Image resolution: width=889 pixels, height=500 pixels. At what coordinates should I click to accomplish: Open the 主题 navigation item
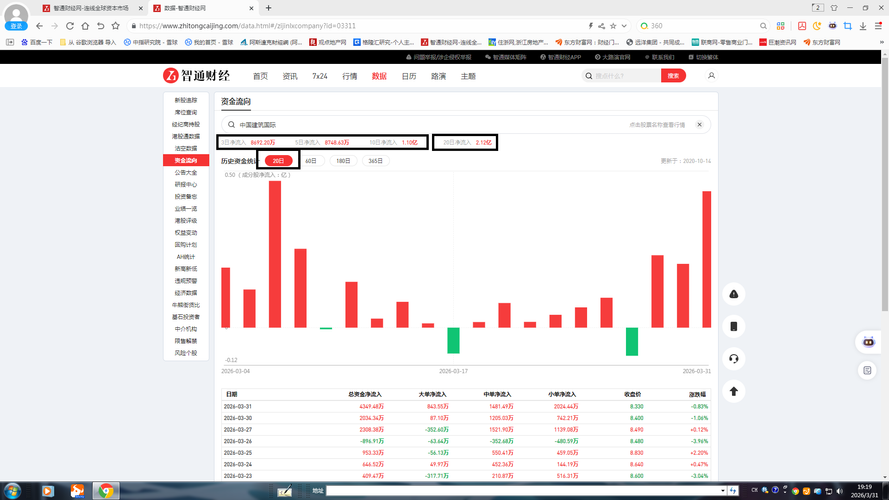coord(468,76)
